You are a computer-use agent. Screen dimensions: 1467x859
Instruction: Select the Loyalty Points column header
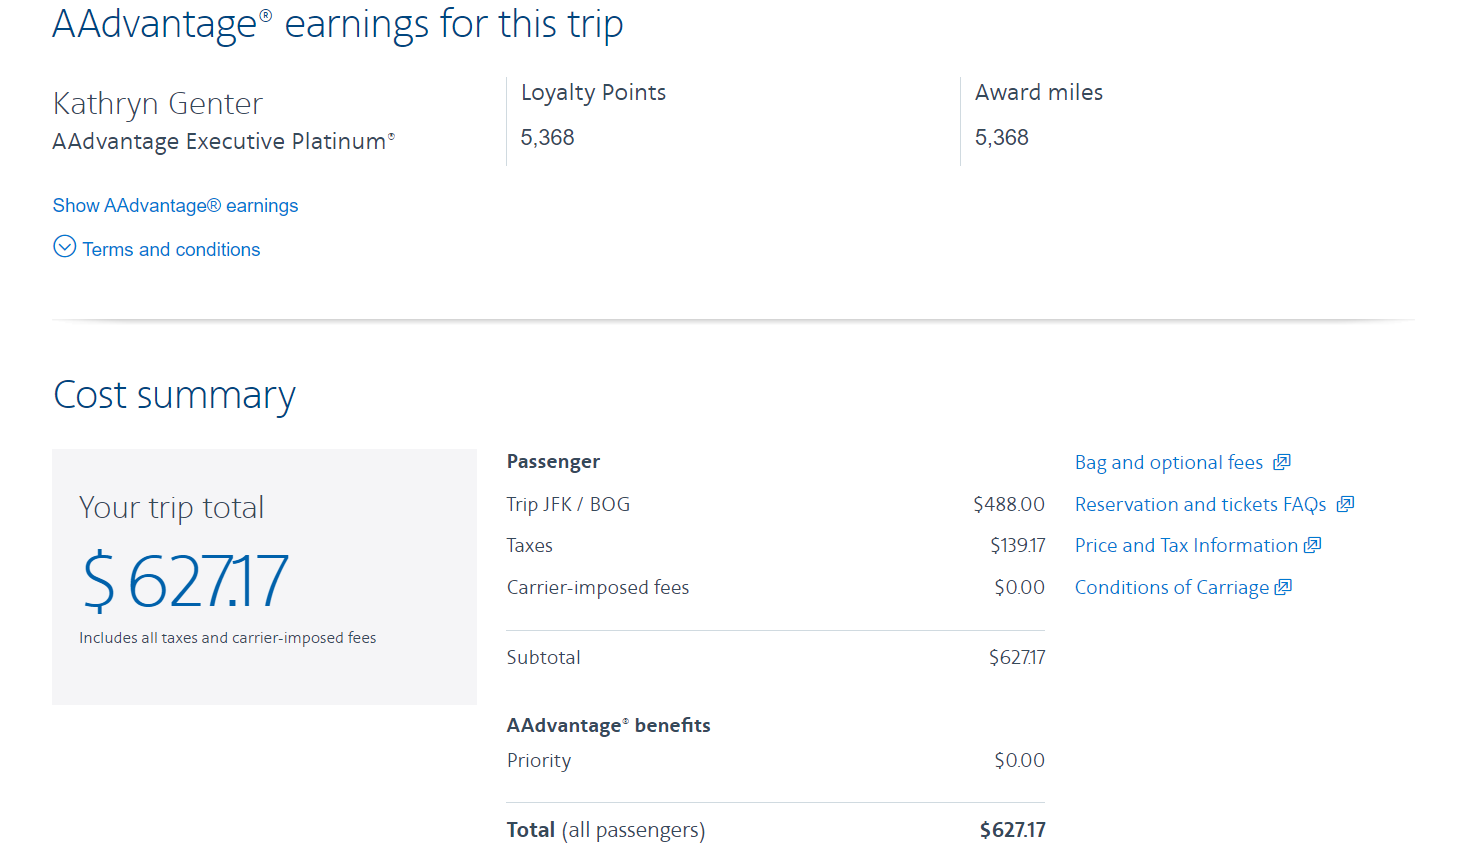click(x=593, y=92)
